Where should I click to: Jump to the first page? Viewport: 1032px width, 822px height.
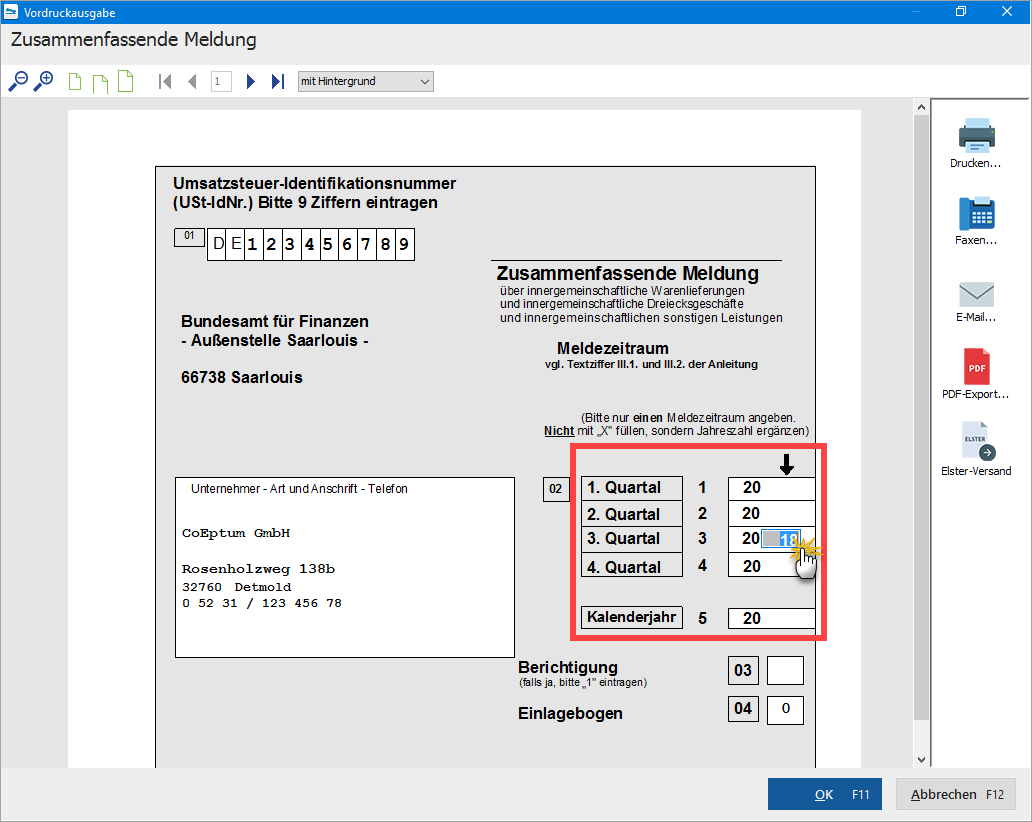click(165, 82)
